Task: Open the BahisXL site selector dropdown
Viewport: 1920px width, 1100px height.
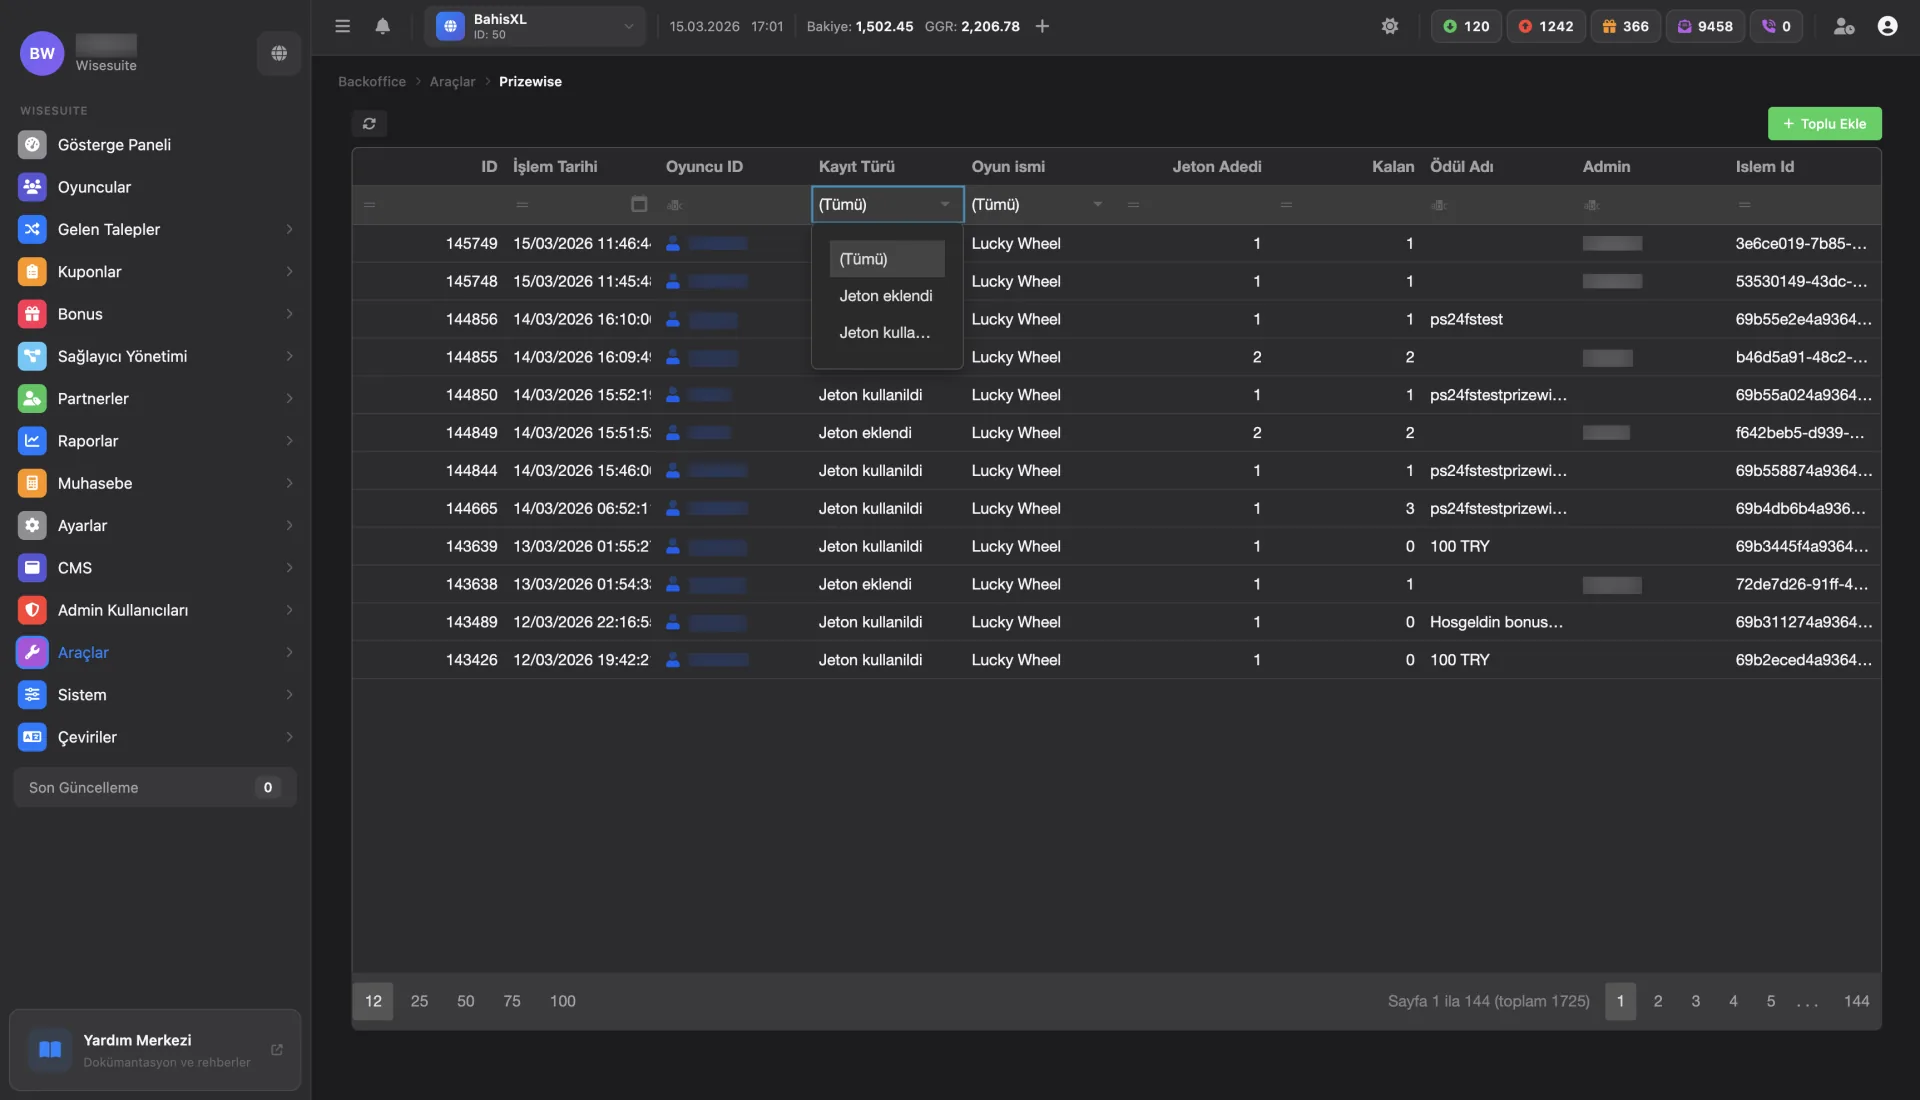Action: click(537, 26)
